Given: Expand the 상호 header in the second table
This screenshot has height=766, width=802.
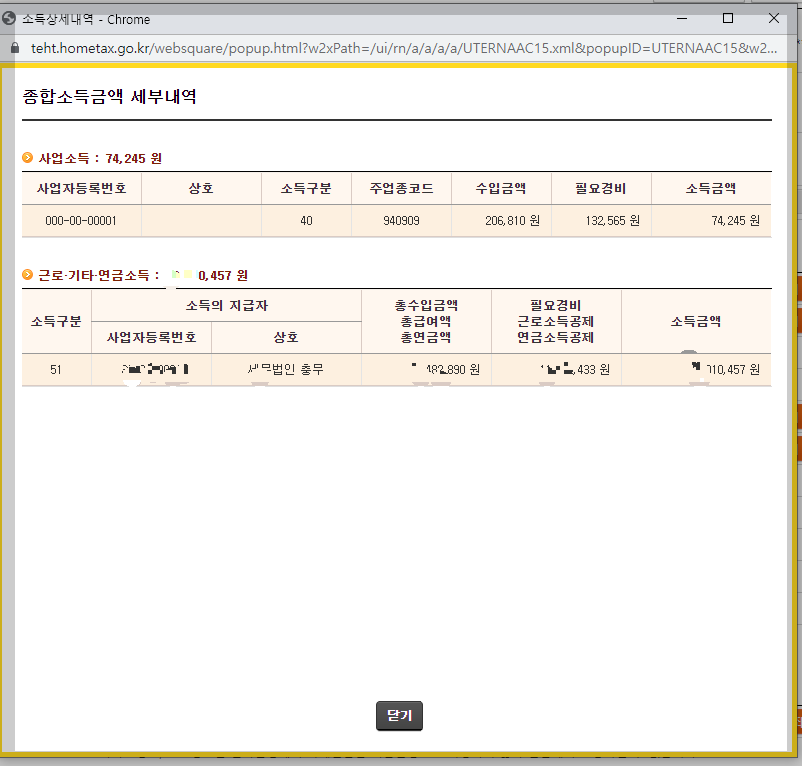Looking at the screenshot, I should [286, 338].
